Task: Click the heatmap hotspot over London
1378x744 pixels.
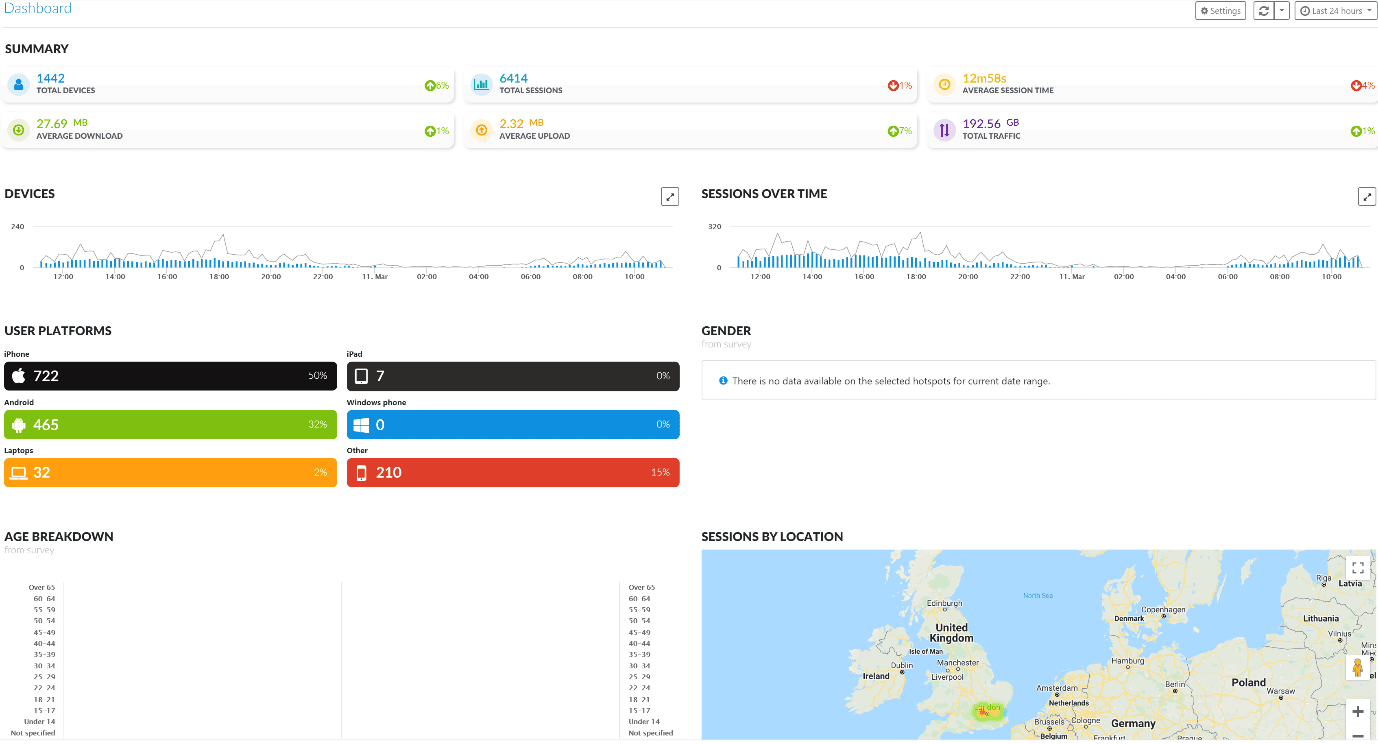Action: (986, 711)
